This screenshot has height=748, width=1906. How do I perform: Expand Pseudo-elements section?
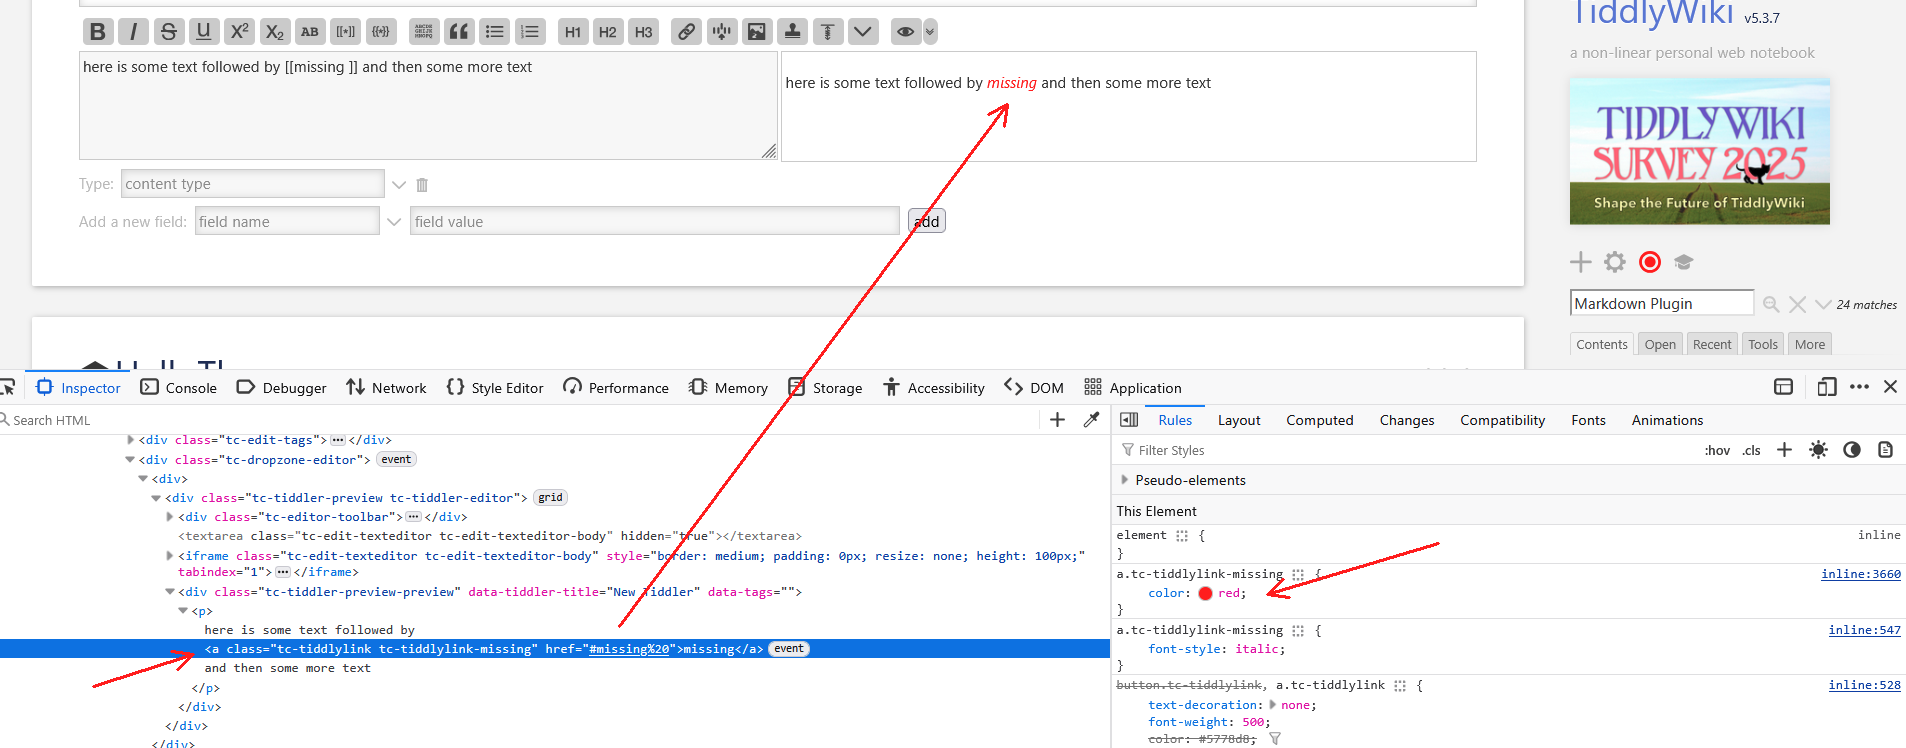pyautogui.click(x=1125, y=480)
